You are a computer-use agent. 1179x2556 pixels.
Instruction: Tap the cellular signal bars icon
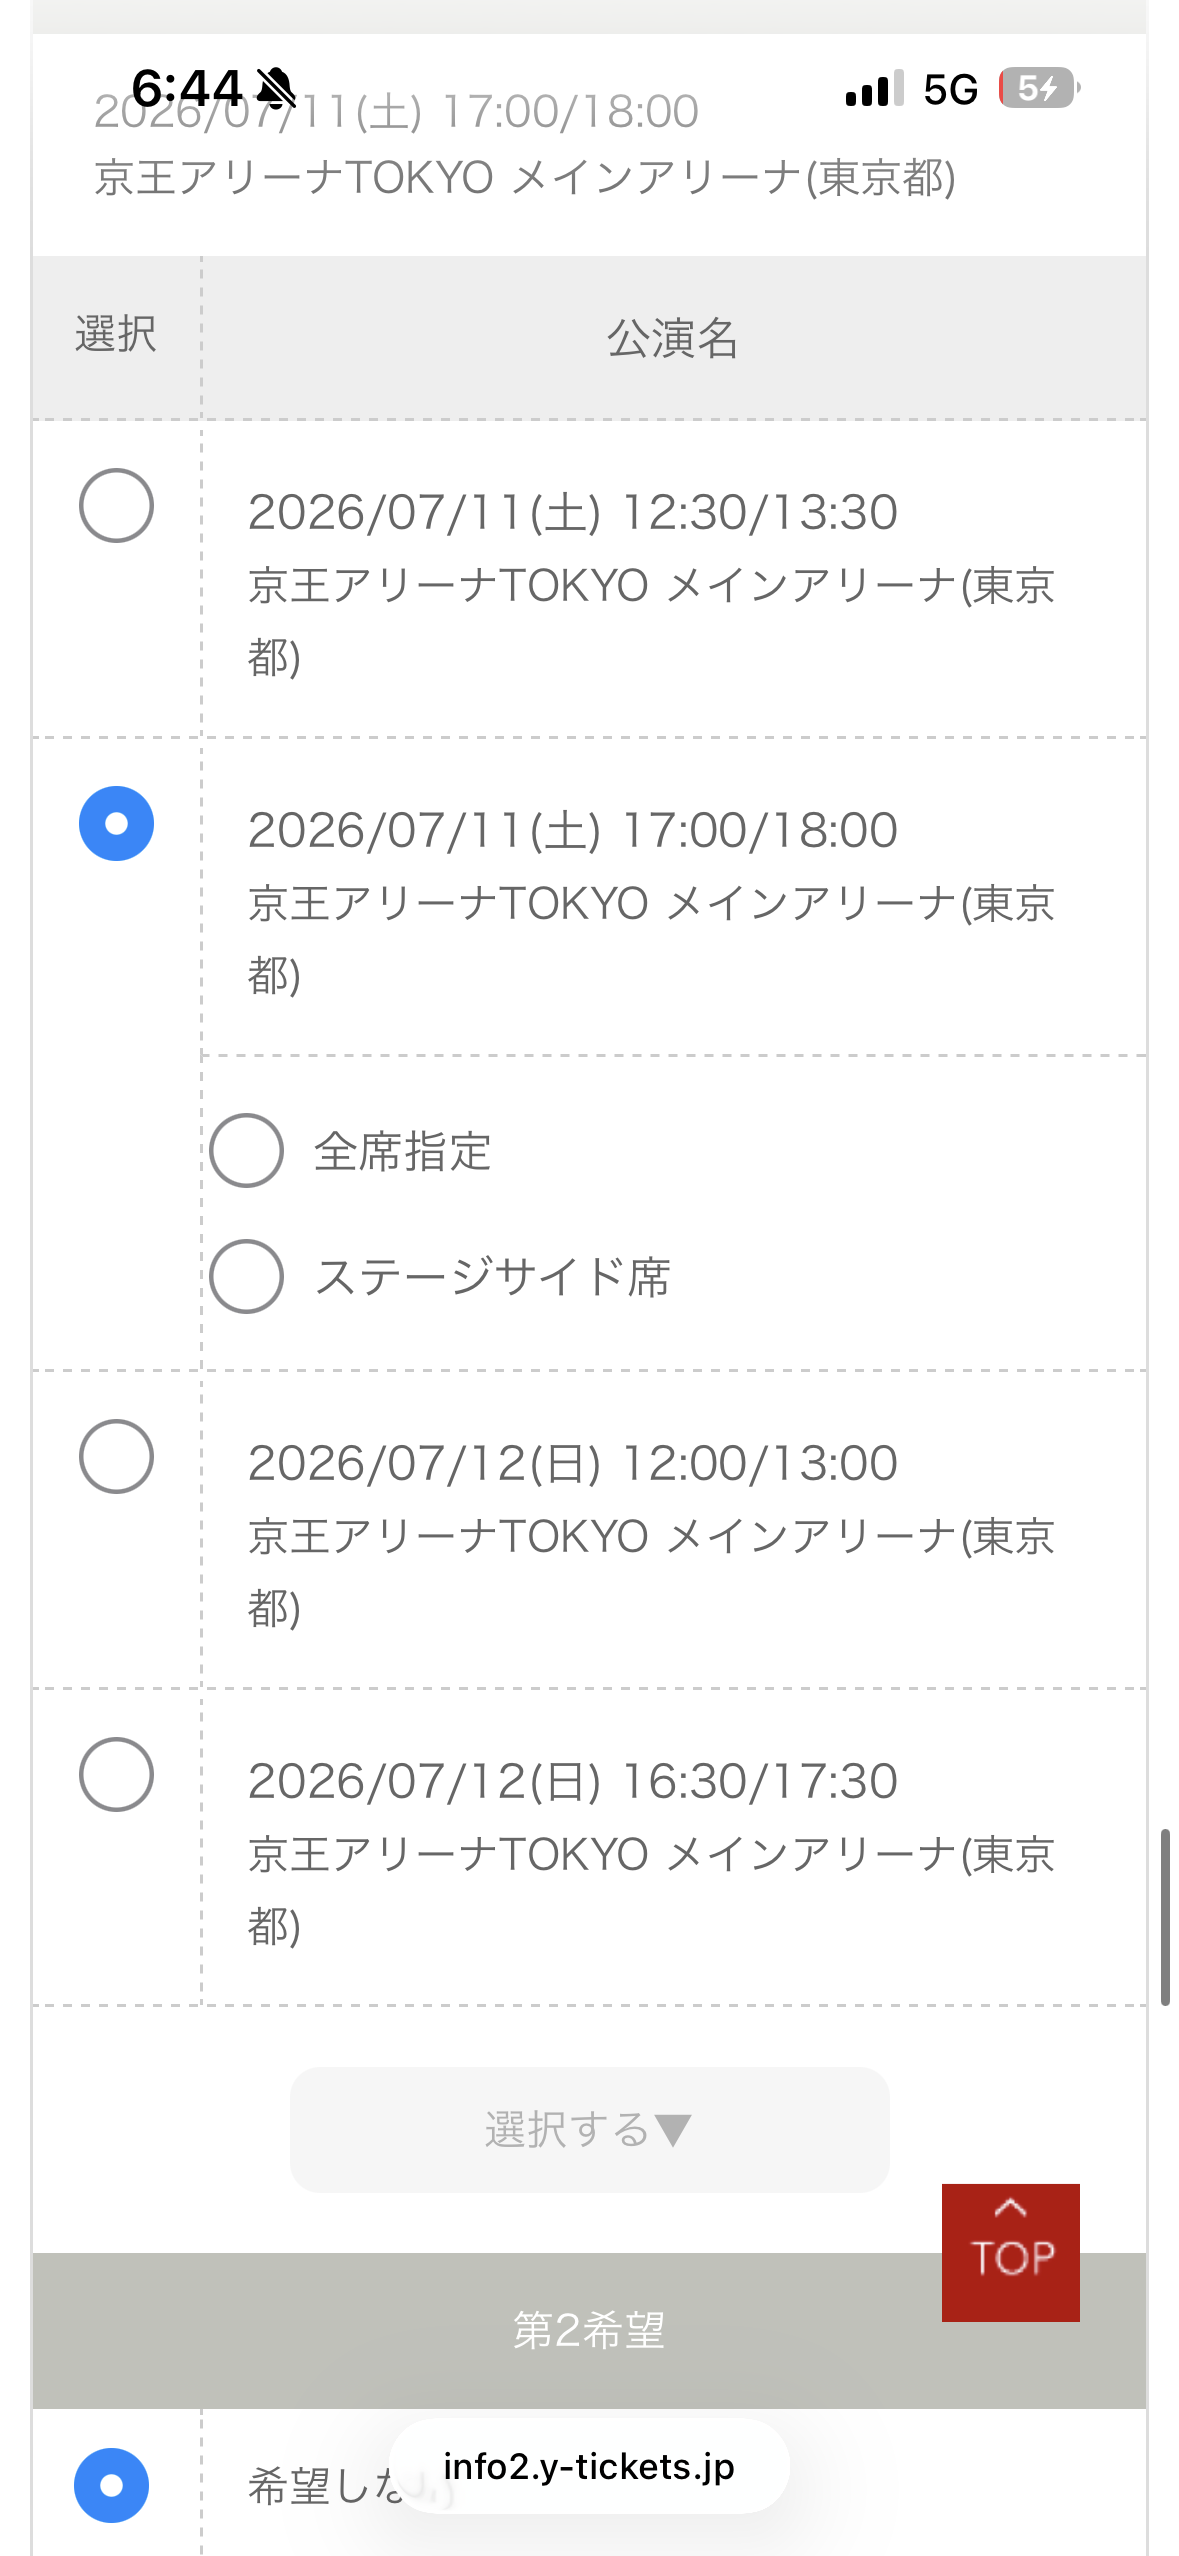click(x=874, y=89)
